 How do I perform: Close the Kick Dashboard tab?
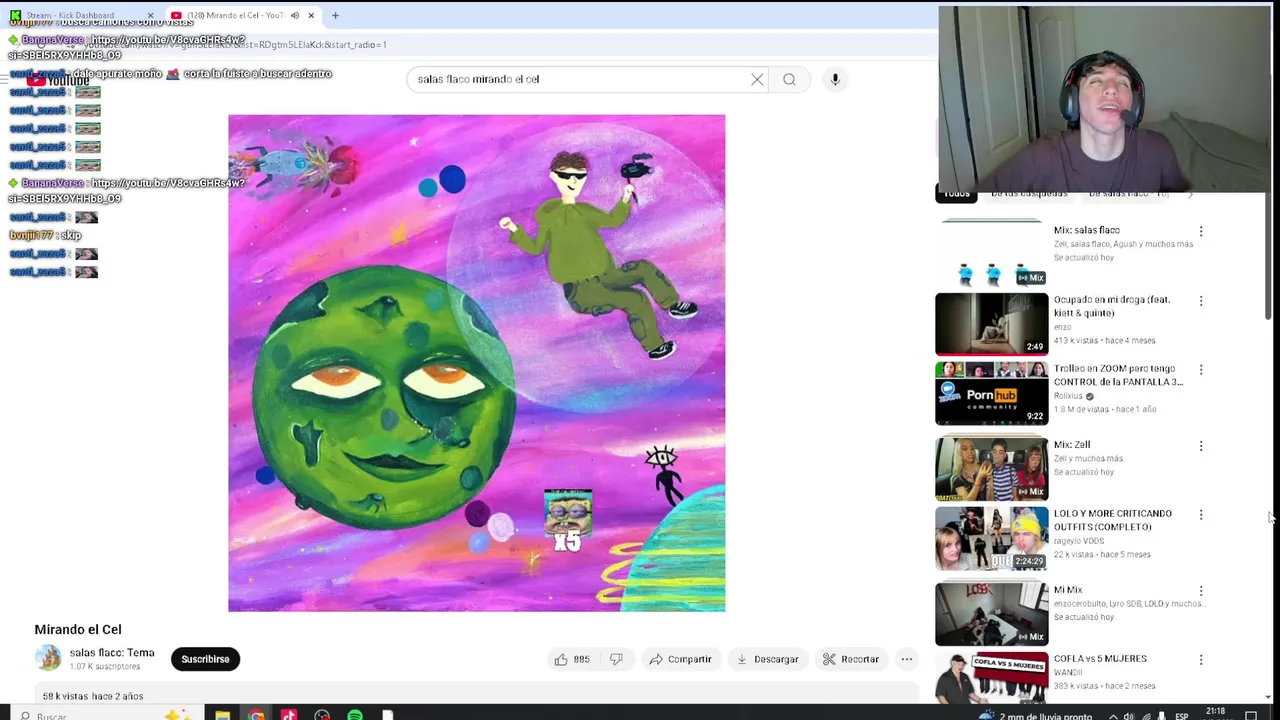click(x=150, y=15)
